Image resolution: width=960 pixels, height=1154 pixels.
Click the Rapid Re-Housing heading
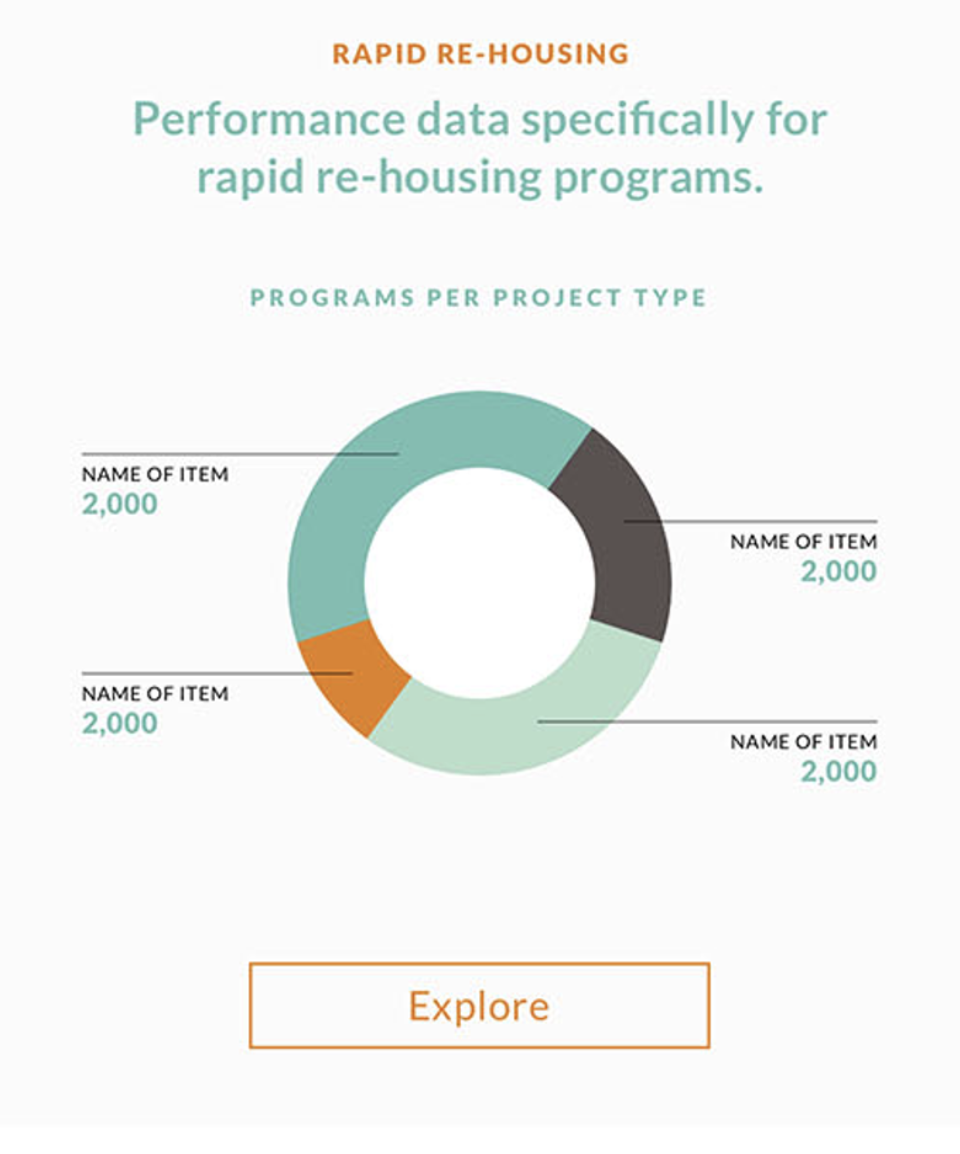pyautogui.click(x=480, y=53)
